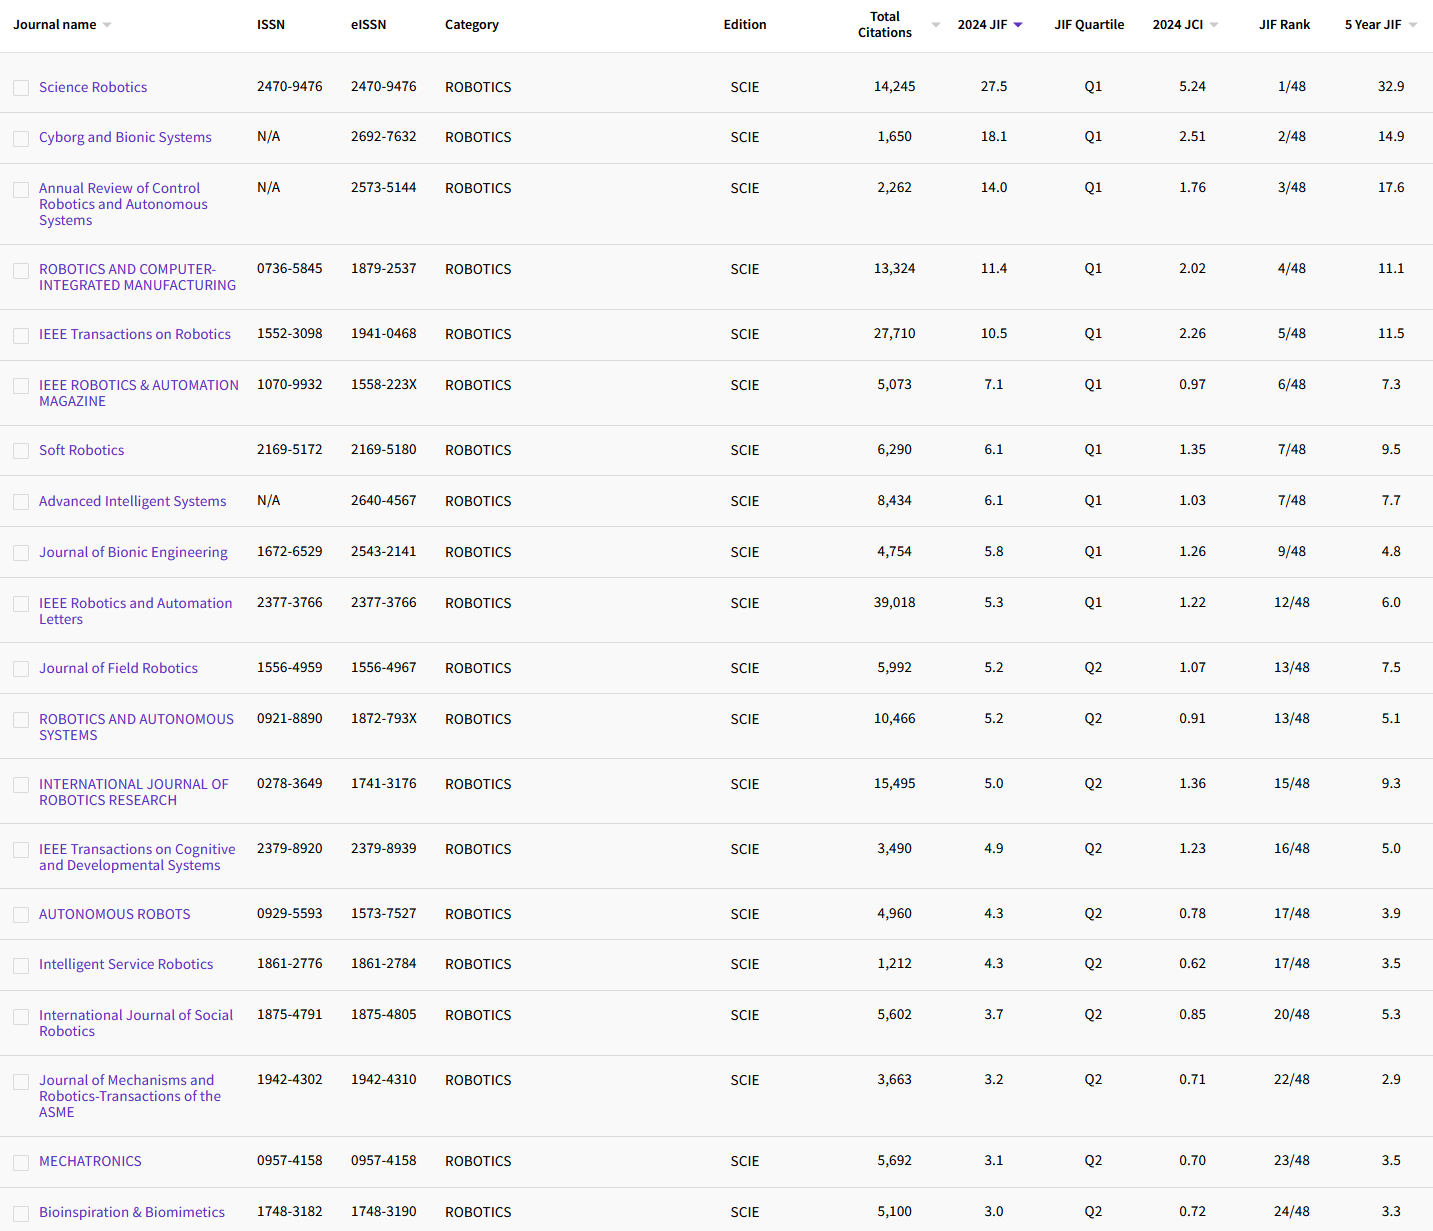Open the AUTONOMOUS ROBOTS journal link
The image size is (1433, 1231).
pos(115,914)
